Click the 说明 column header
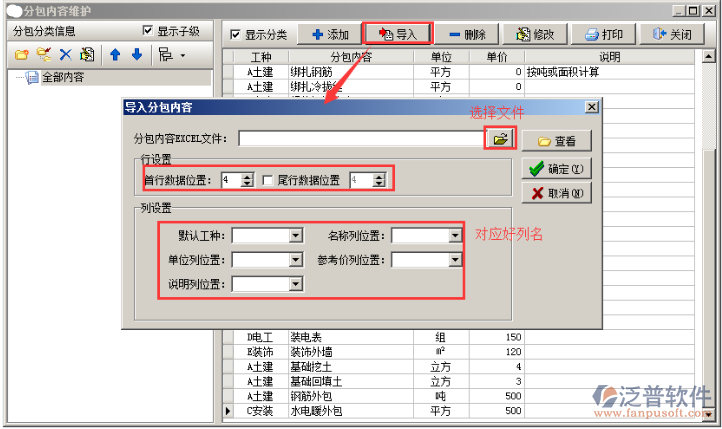Viewport: 722px width, 429px height. (610, 57)
